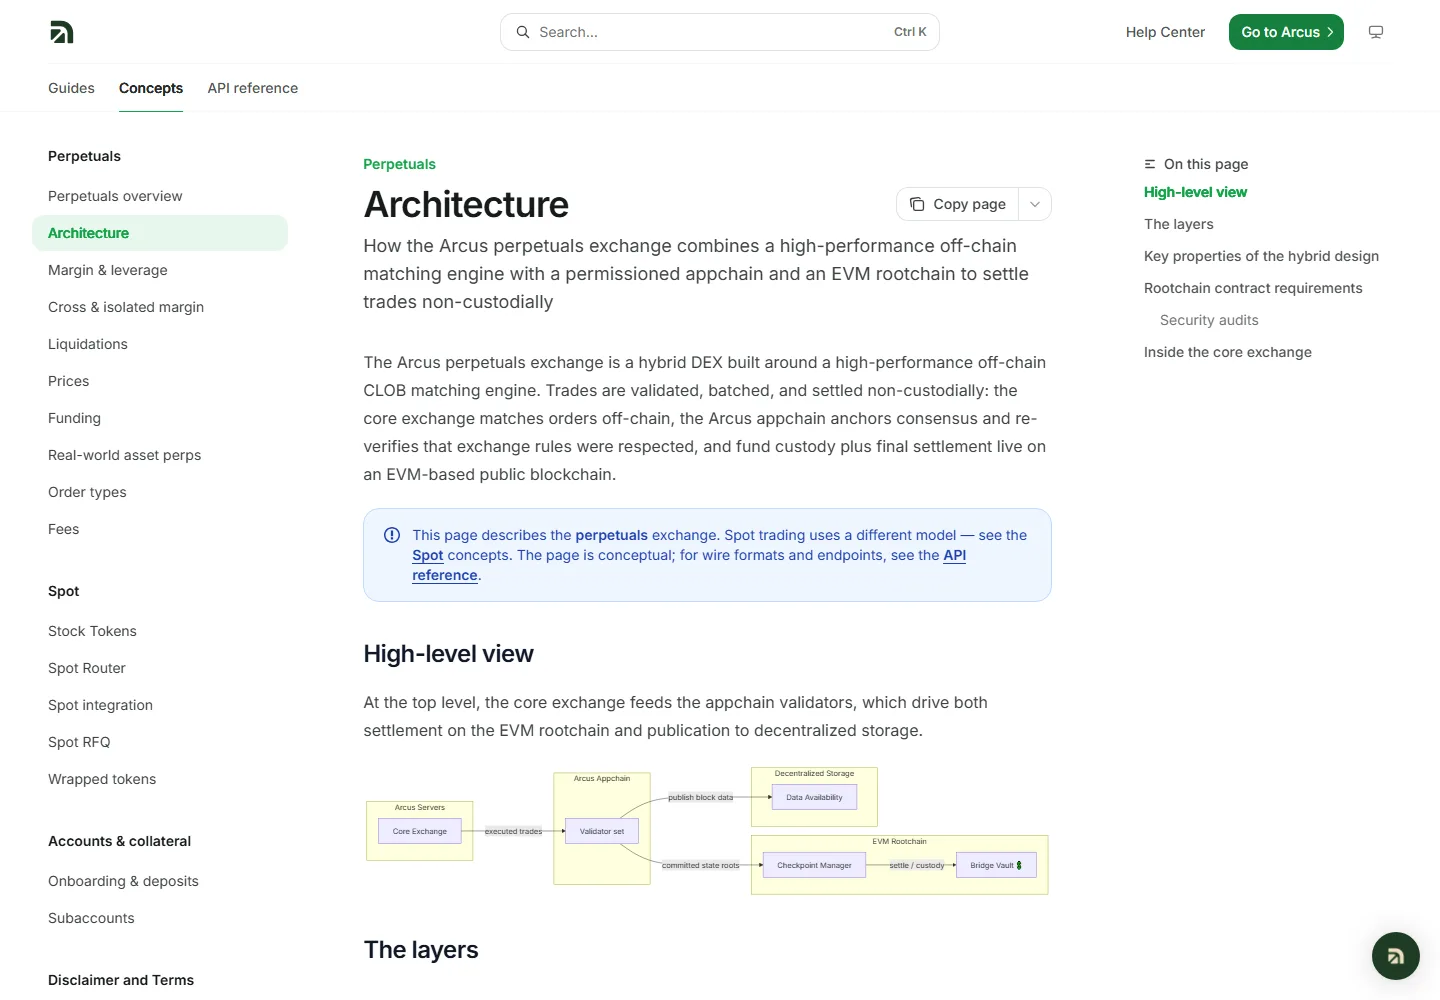Follow the API reference link in callout
This screenshot has height=1000, width=1440.
954,555
